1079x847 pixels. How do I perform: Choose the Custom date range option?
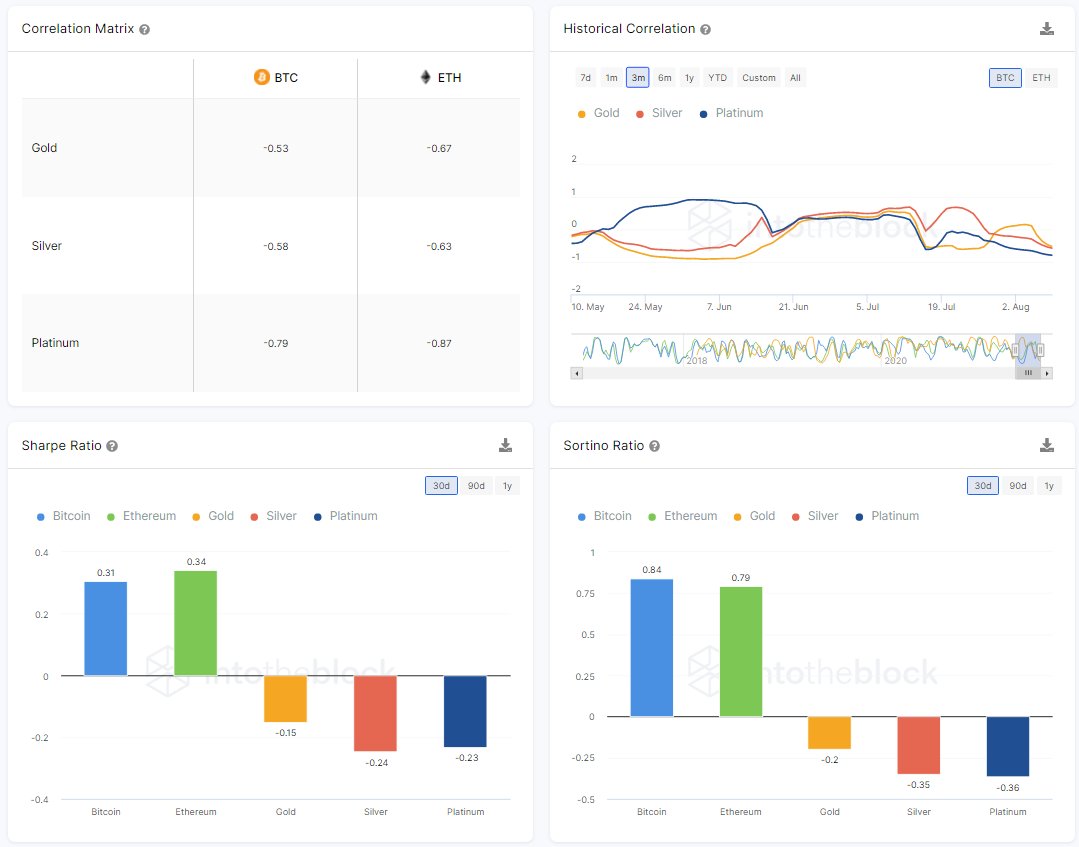point(758,78)
